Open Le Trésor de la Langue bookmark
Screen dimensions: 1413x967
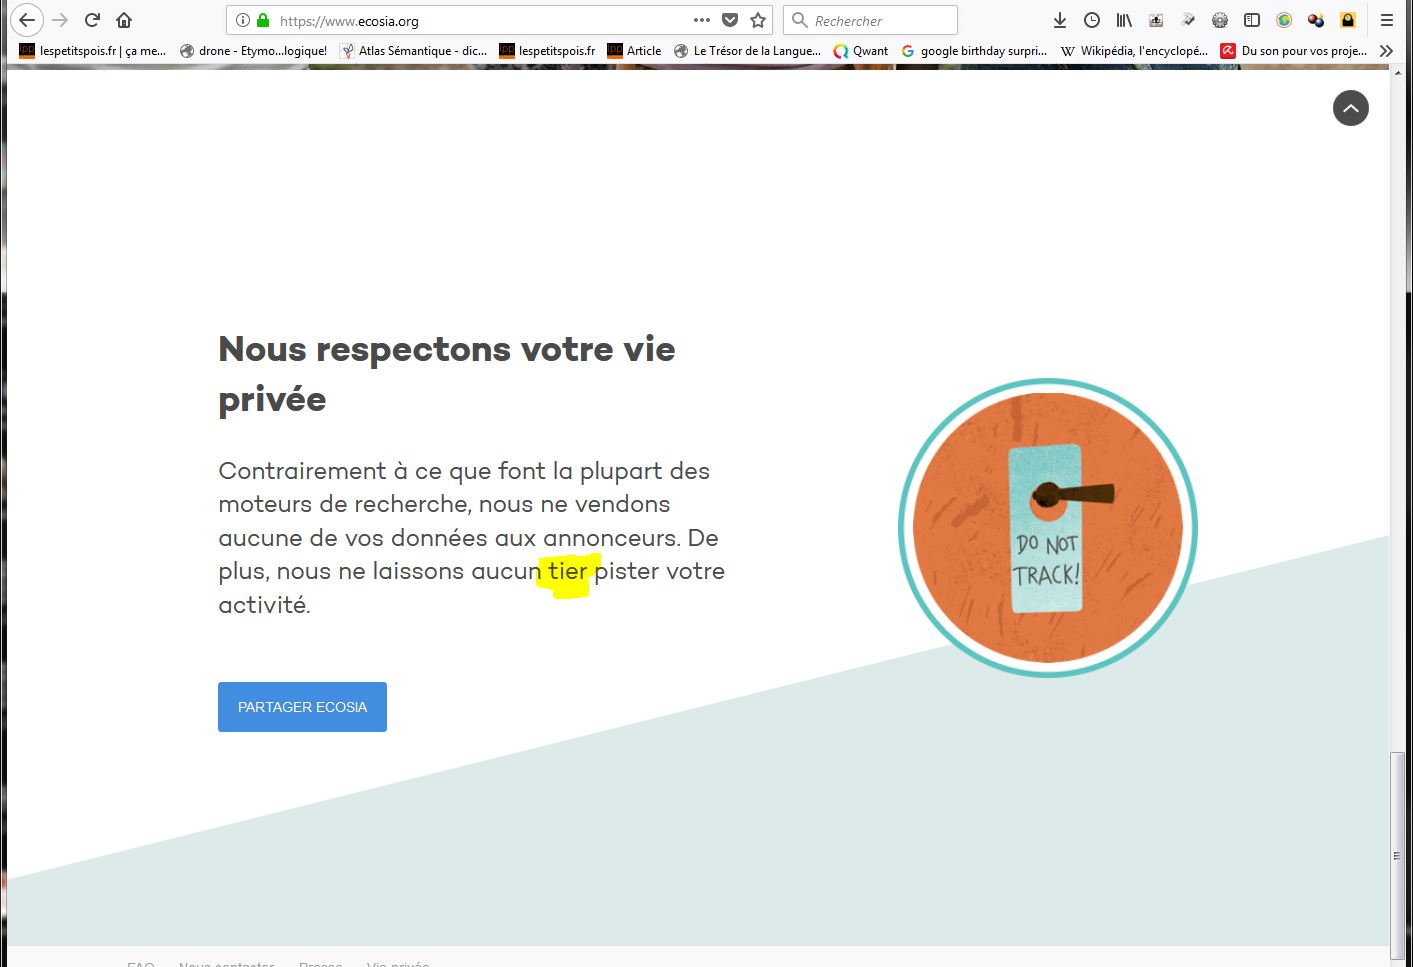(x=747, y=51)
